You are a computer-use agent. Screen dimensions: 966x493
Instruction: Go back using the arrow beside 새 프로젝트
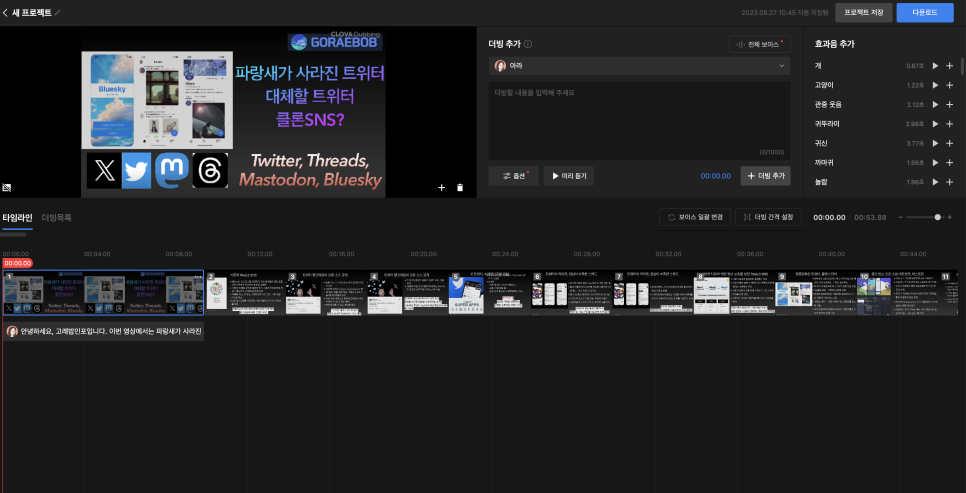coord(5,12)
